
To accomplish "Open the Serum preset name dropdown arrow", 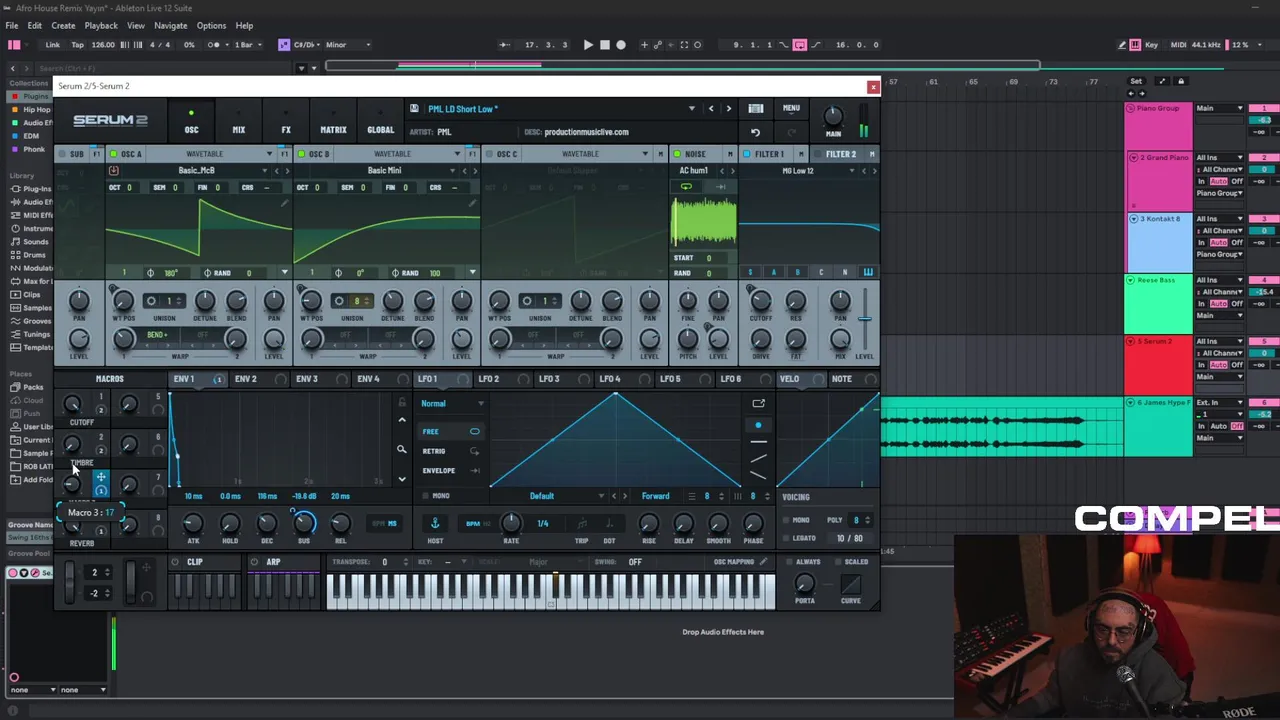I will (x=691, y=109).
